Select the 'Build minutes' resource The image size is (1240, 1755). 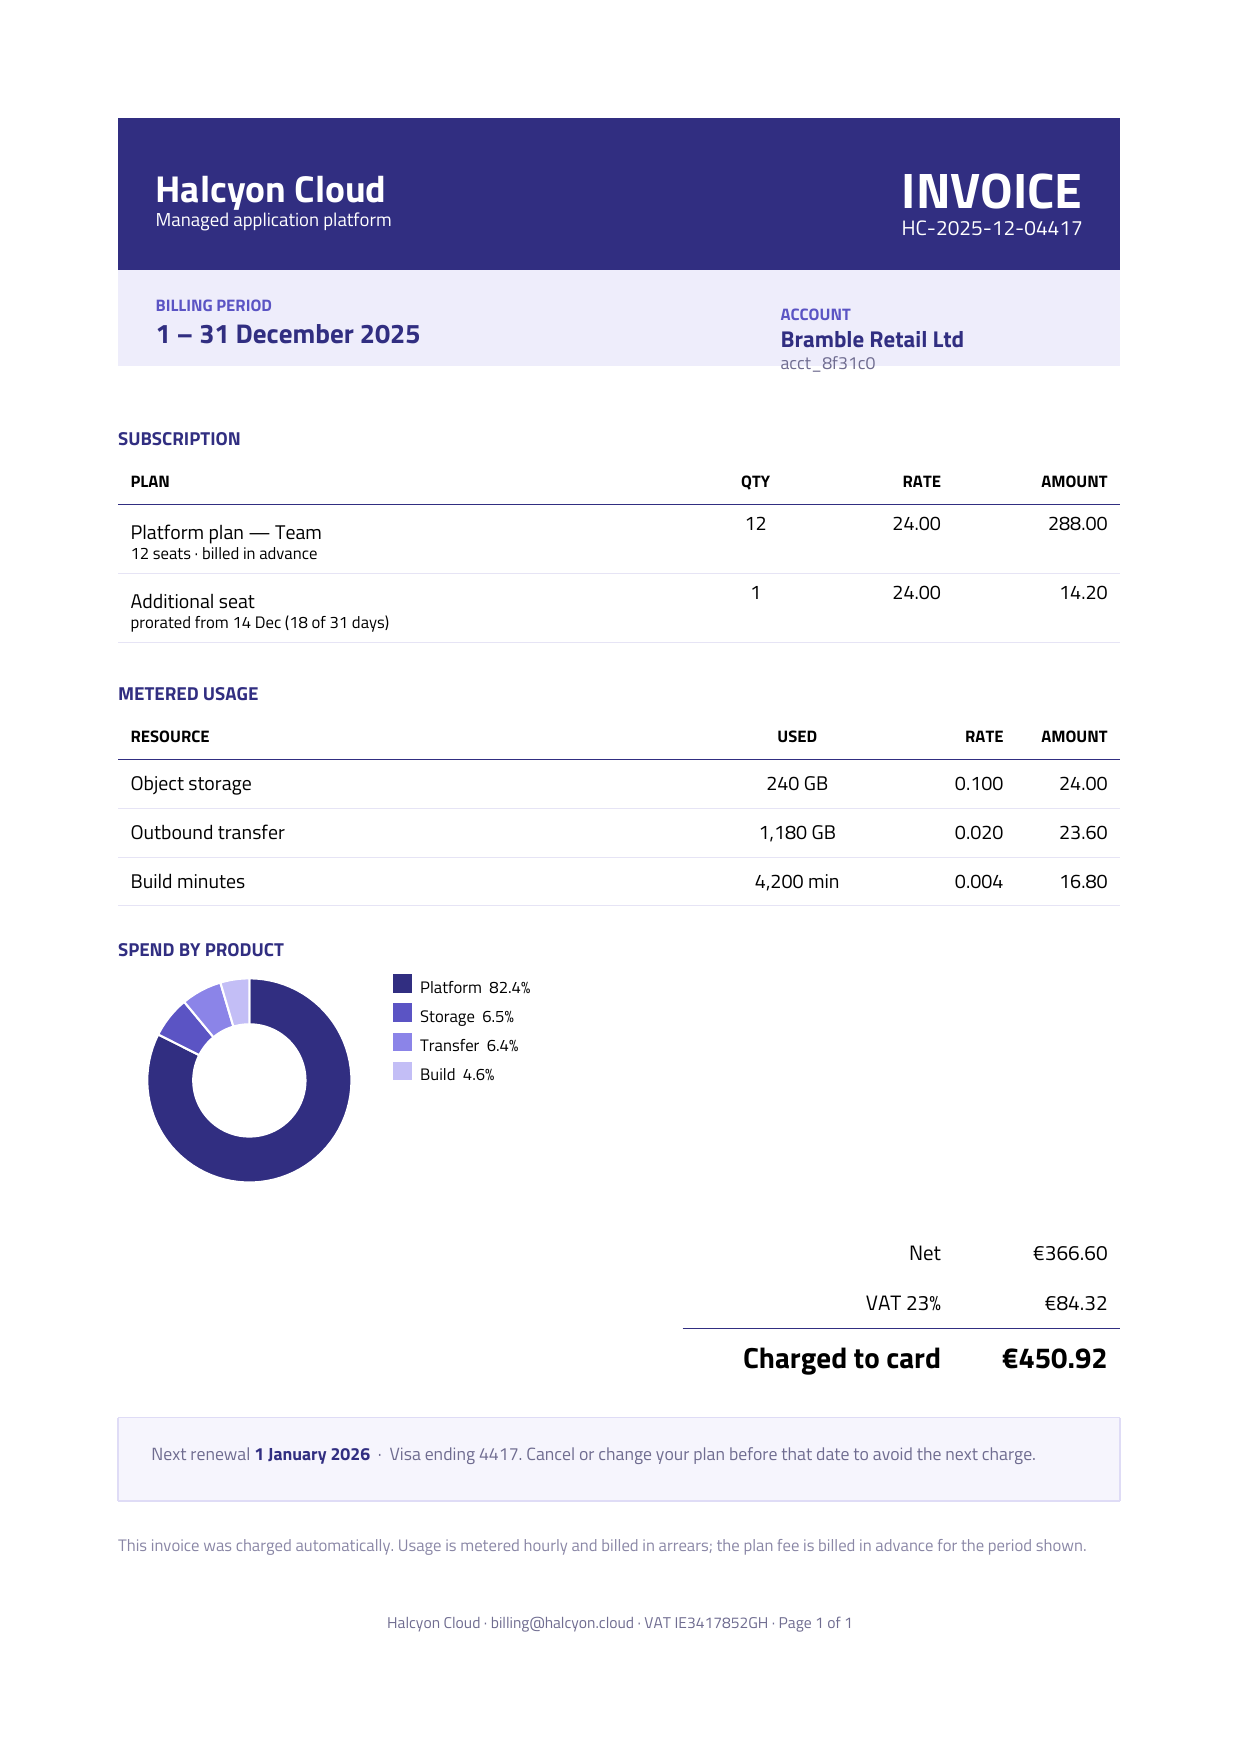[187, 882]
